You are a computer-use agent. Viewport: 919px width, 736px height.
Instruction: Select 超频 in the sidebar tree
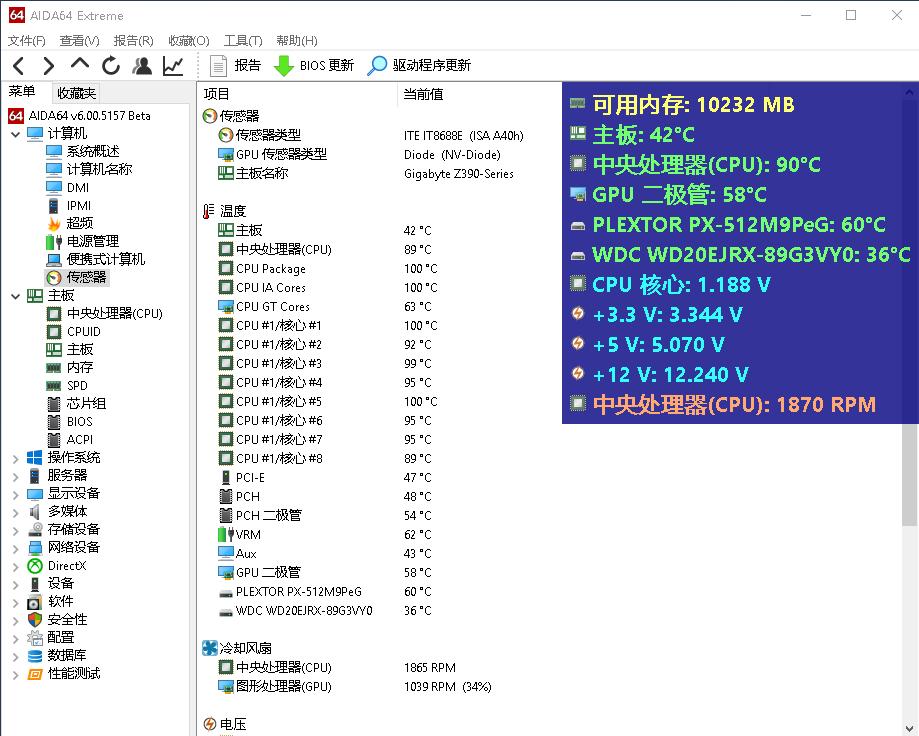pyautogui.click(x=79, y=223)
